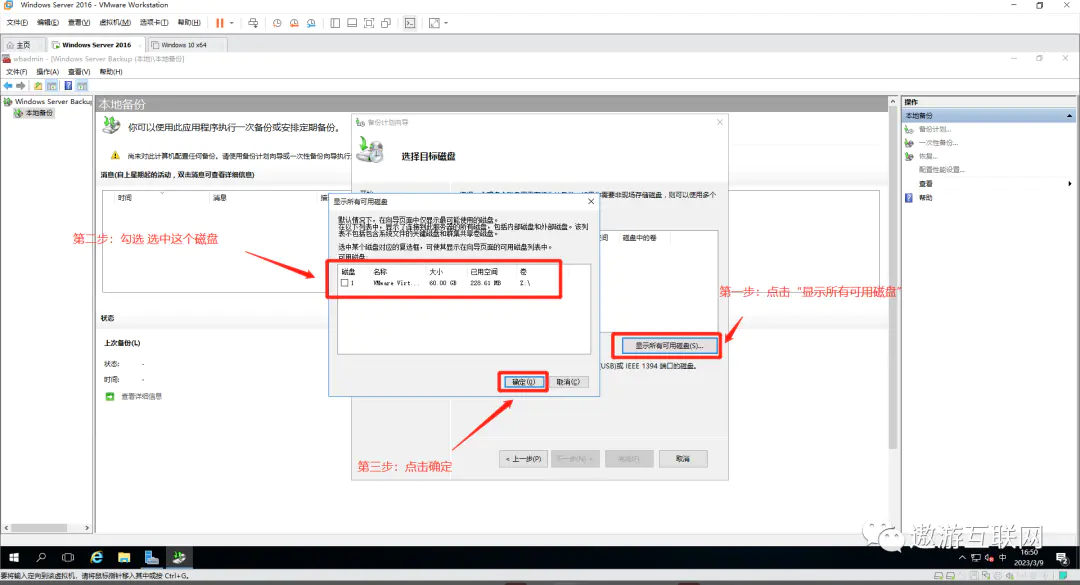Click the wizard 取消 button
The image size is (1080, 585).
coord(683,459)
